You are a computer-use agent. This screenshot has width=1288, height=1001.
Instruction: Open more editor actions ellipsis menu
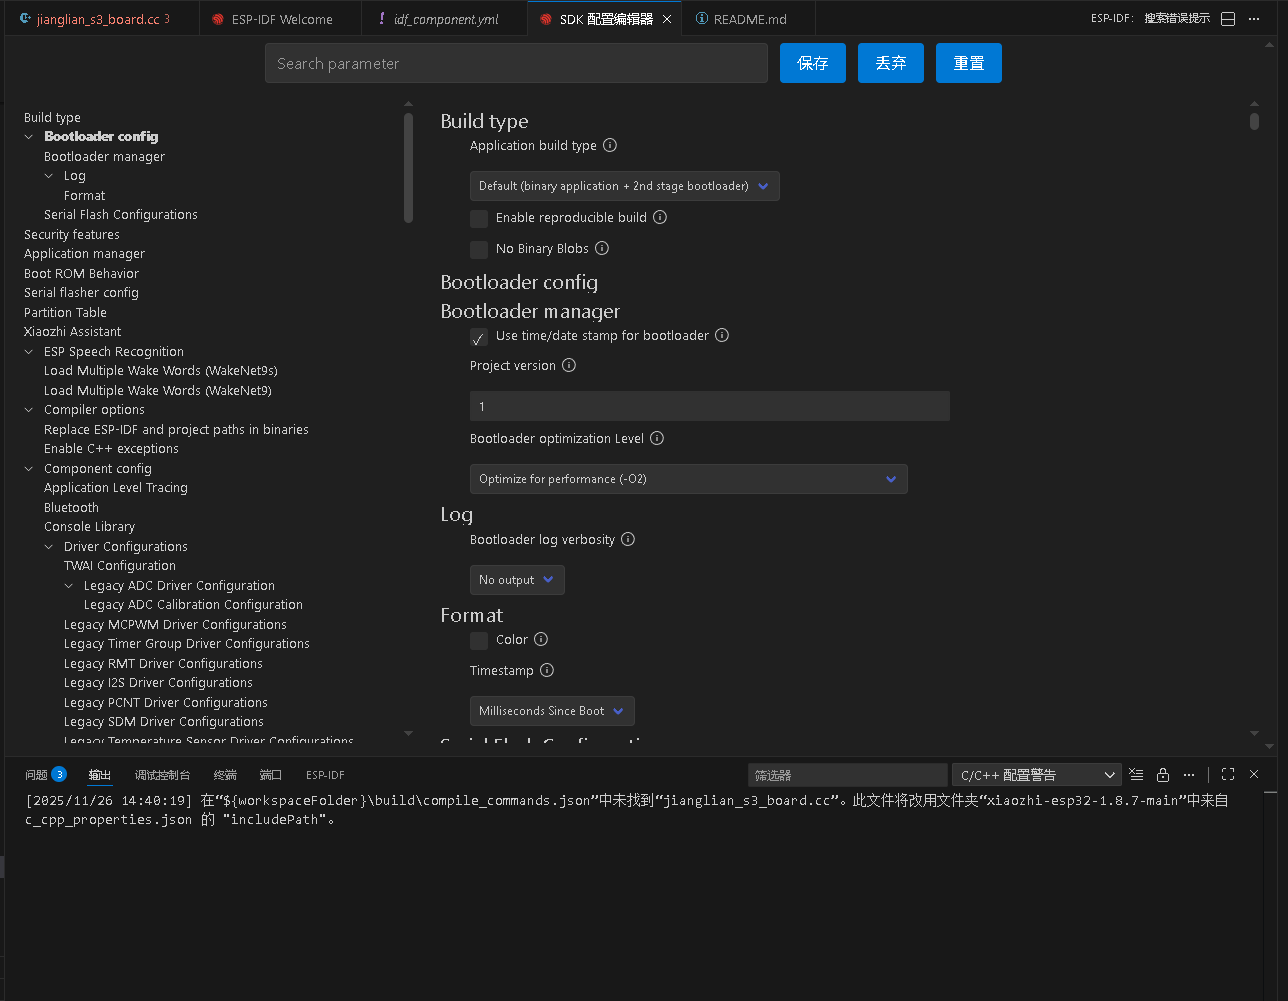(1254, 18)
